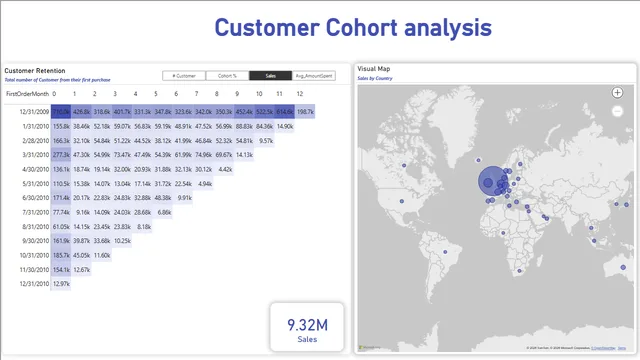The width and height of the screenshot is (640, 360).
Task: Click the 4.94k cell
Action: (204, 184)
